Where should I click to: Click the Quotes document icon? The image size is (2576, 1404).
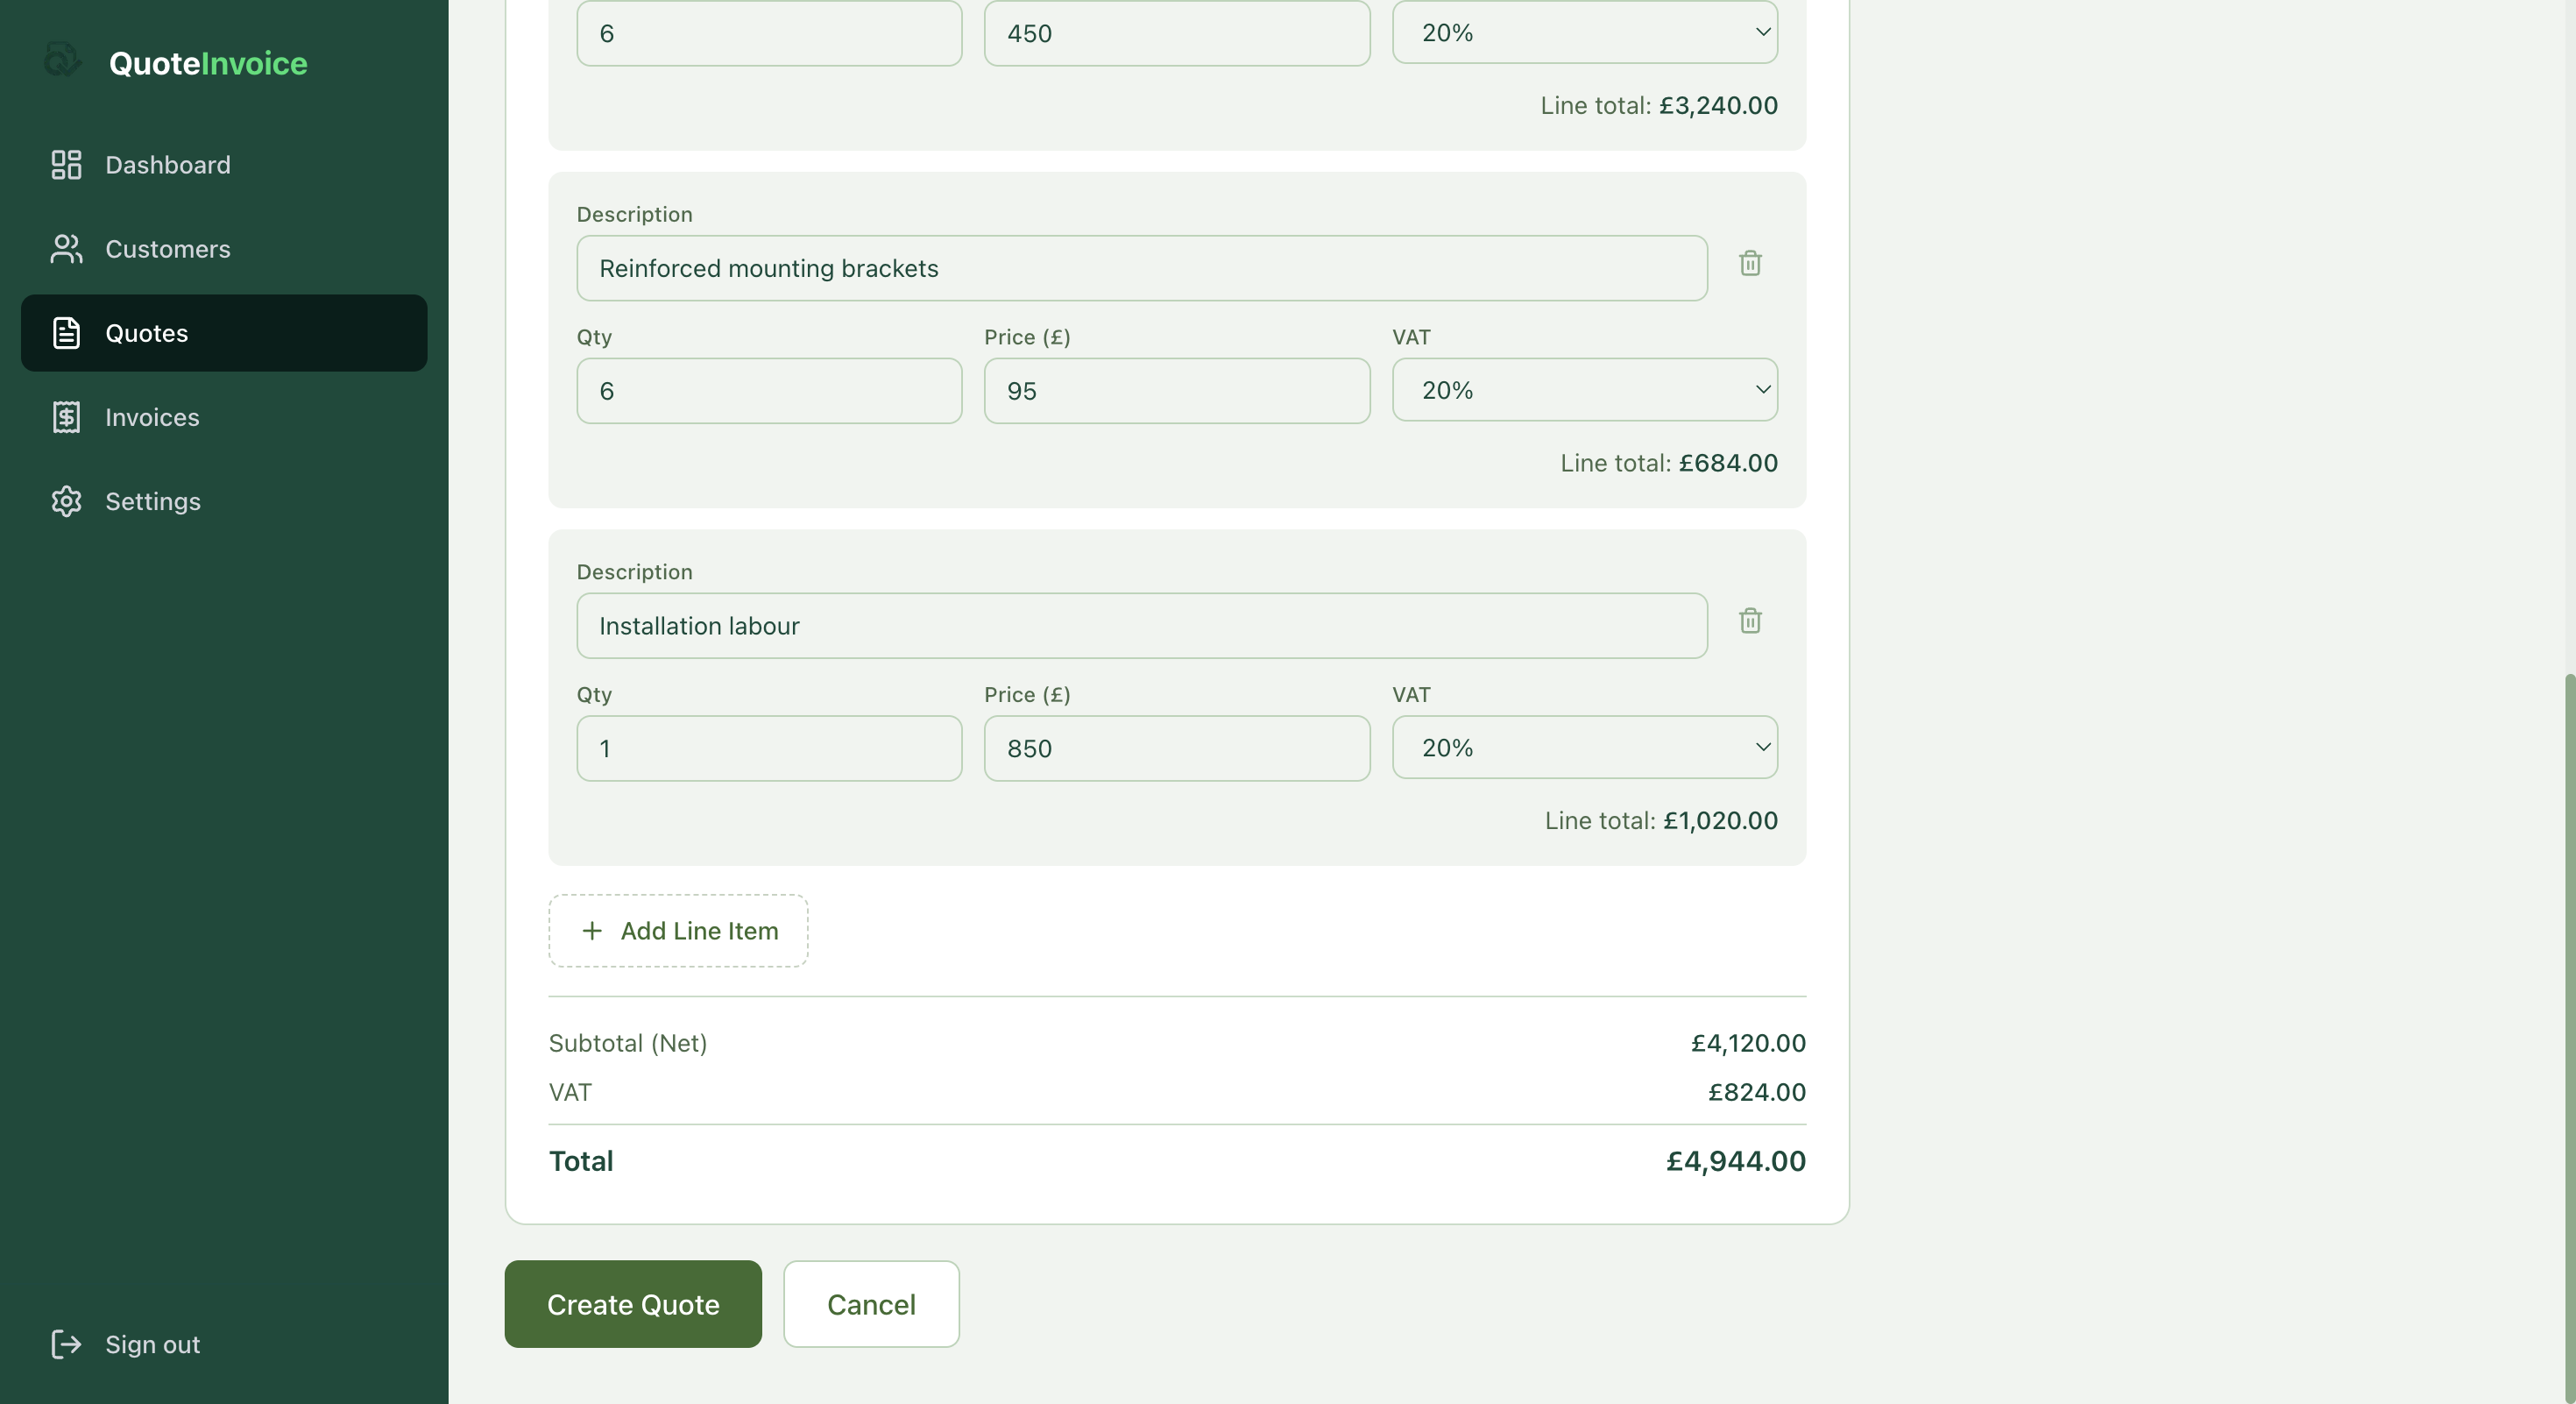tap(66, 333)
